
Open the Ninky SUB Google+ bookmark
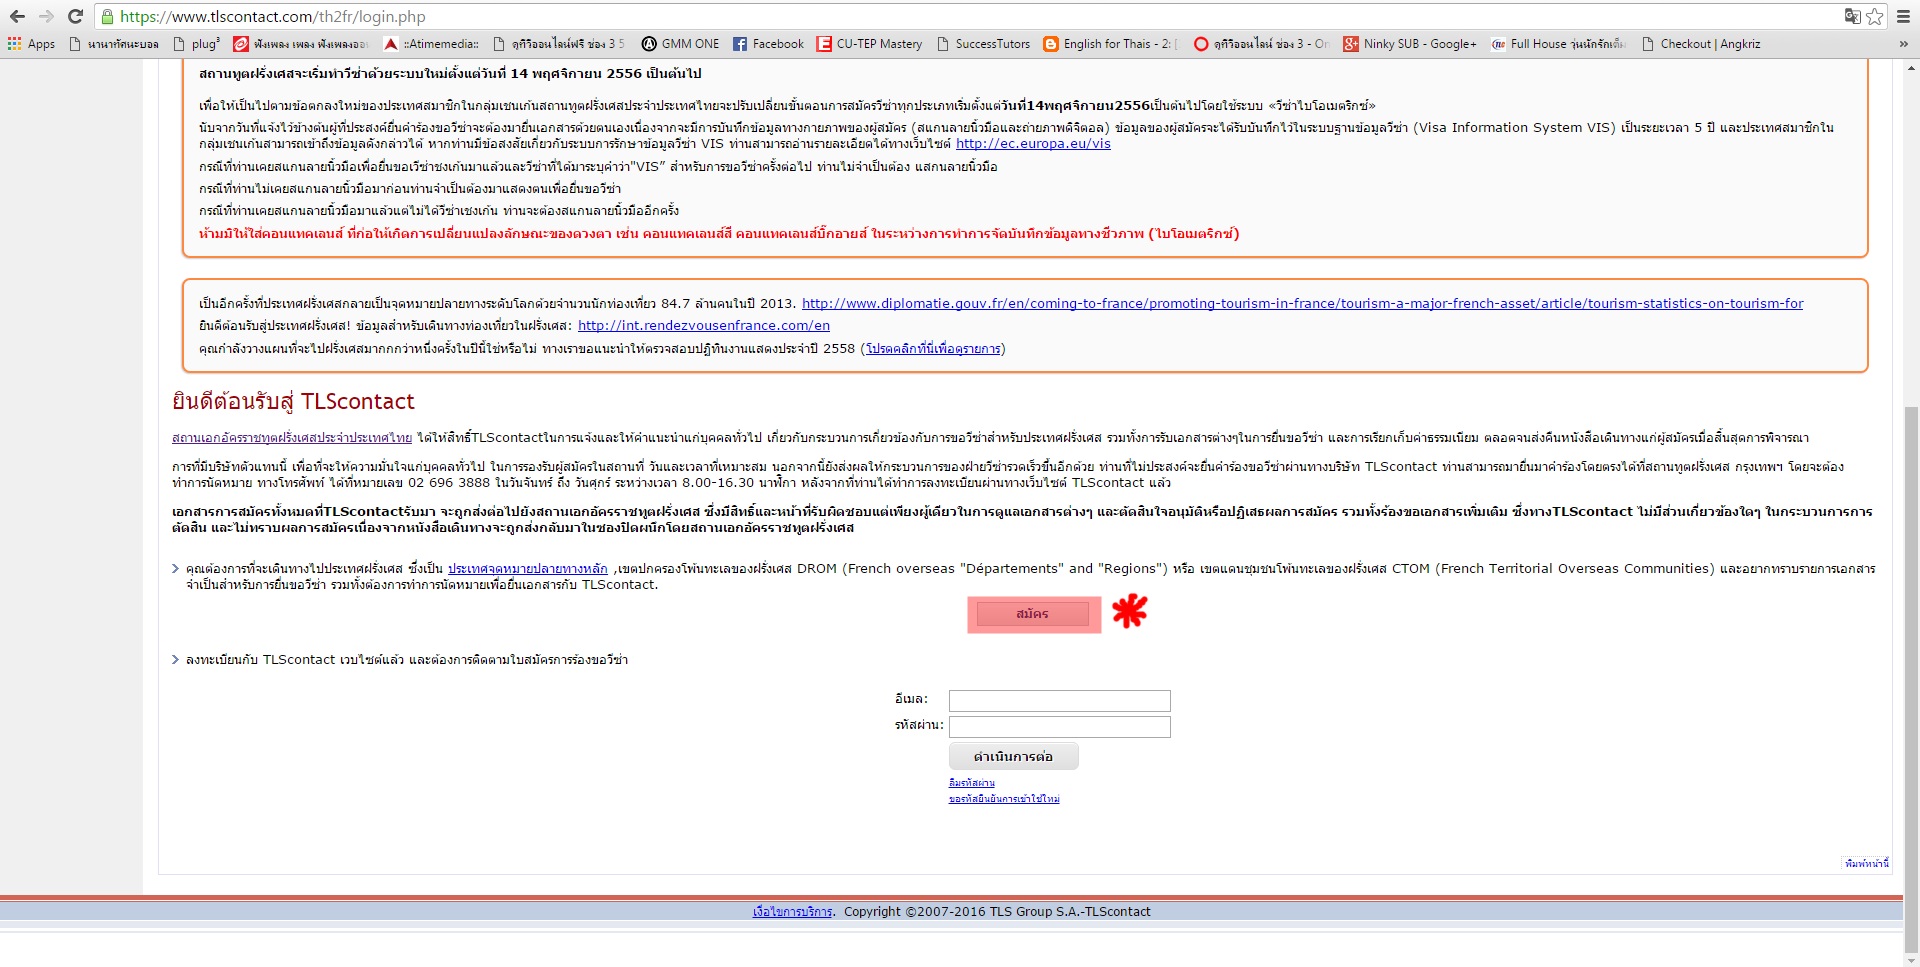pos(1410,44)
